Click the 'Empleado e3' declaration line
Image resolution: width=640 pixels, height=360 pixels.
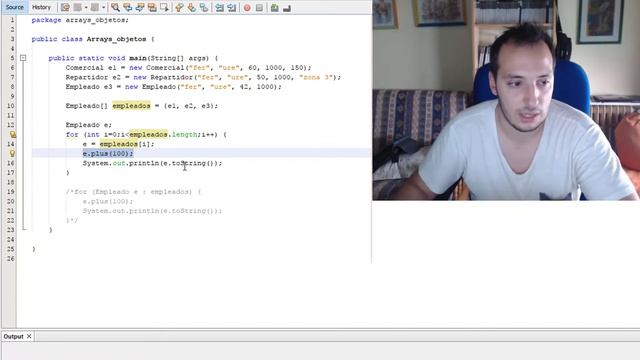point(173,87)
